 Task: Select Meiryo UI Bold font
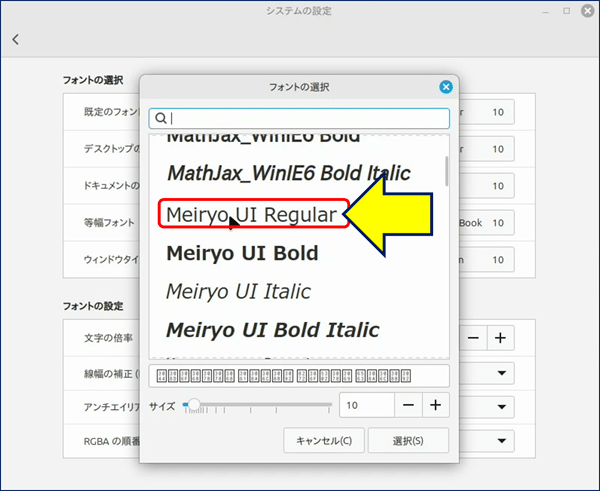coord(242,253)
